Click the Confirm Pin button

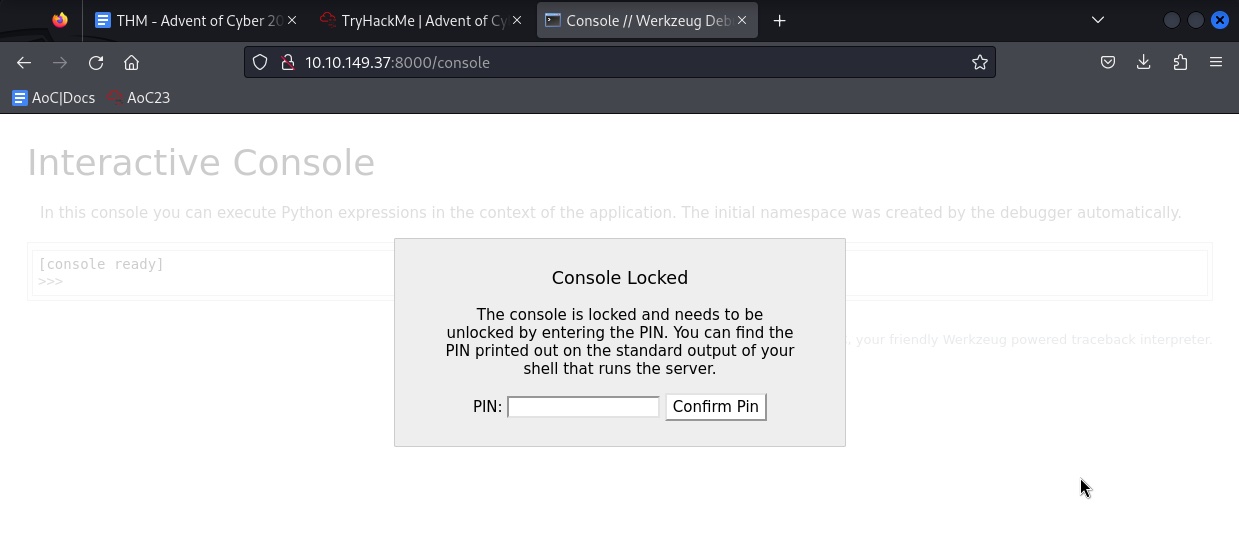tap(716, 406)
